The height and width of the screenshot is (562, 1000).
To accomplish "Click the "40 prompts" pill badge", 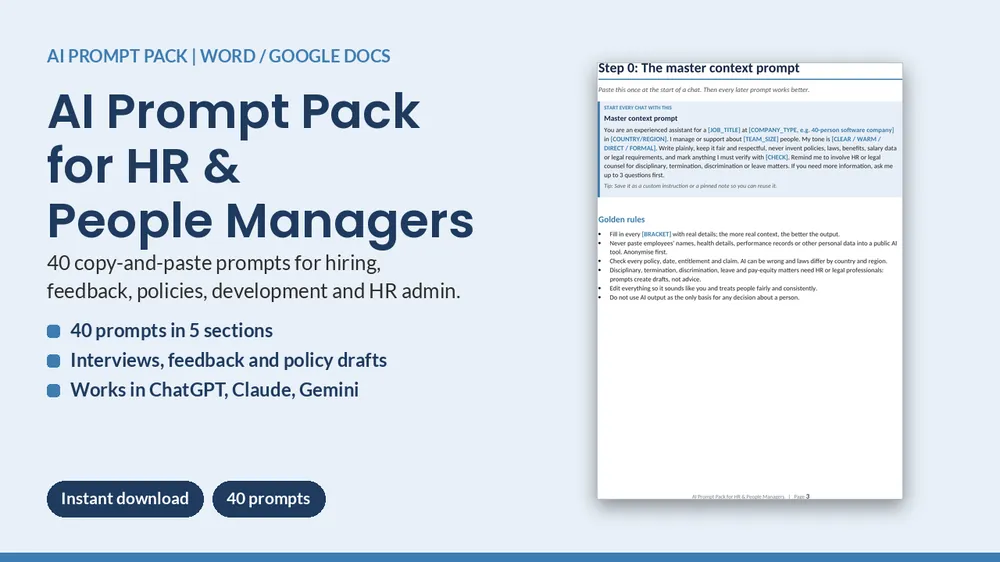I will point(268,499).
